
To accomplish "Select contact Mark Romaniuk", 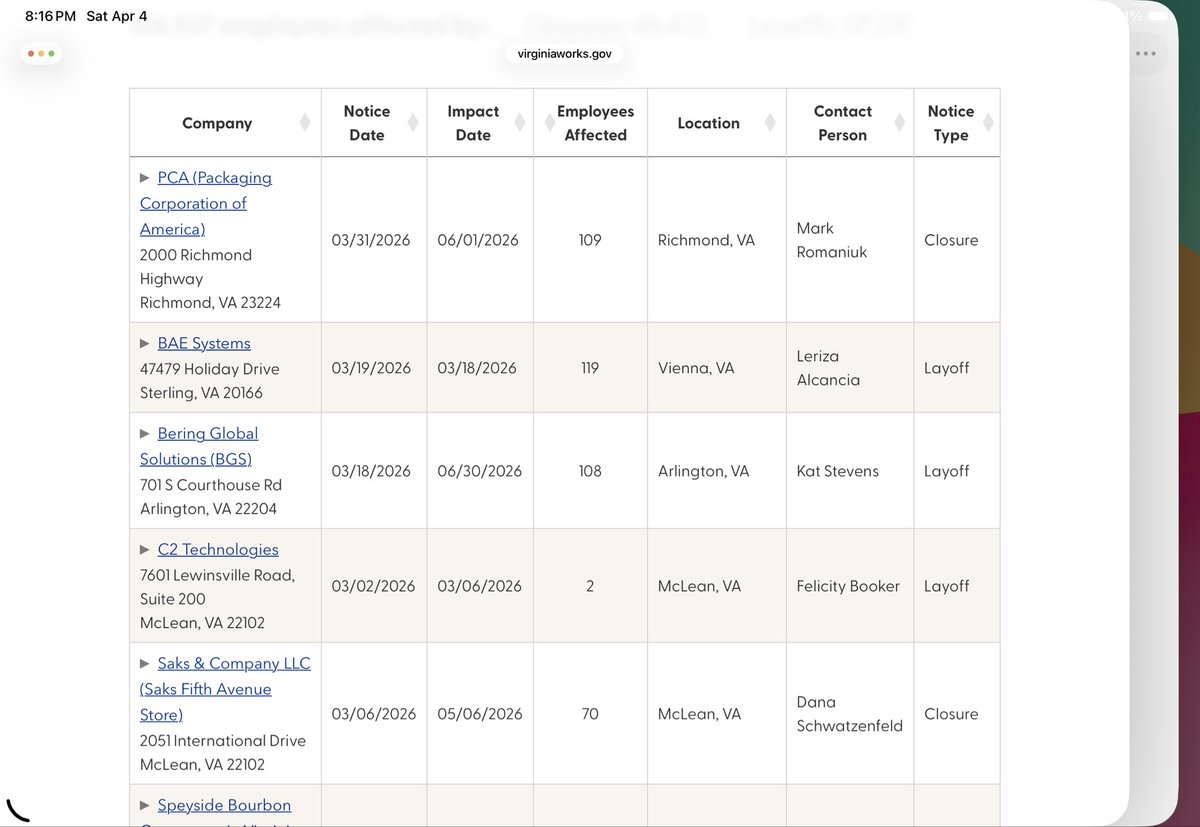I will (x=832, y=240).
